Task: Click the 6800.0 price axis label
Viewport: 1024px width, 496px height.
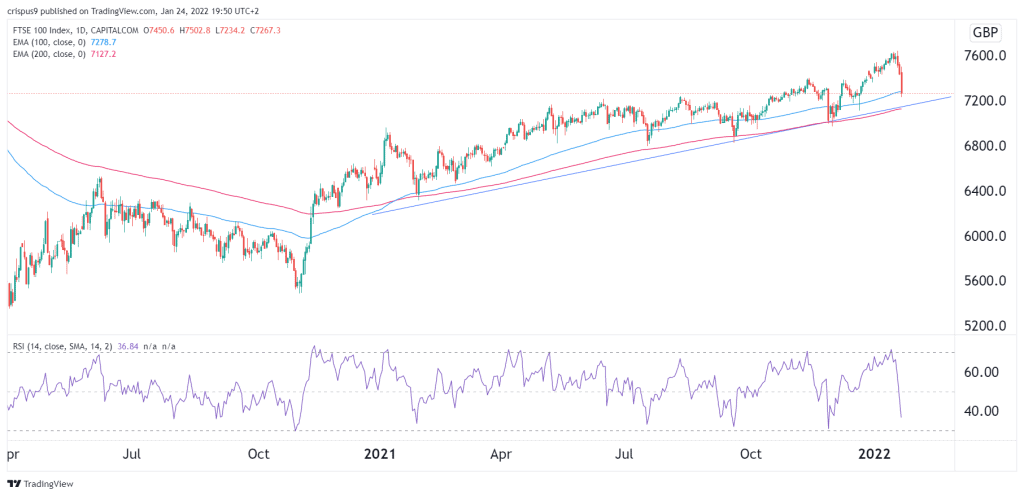Action: point(987,146)
